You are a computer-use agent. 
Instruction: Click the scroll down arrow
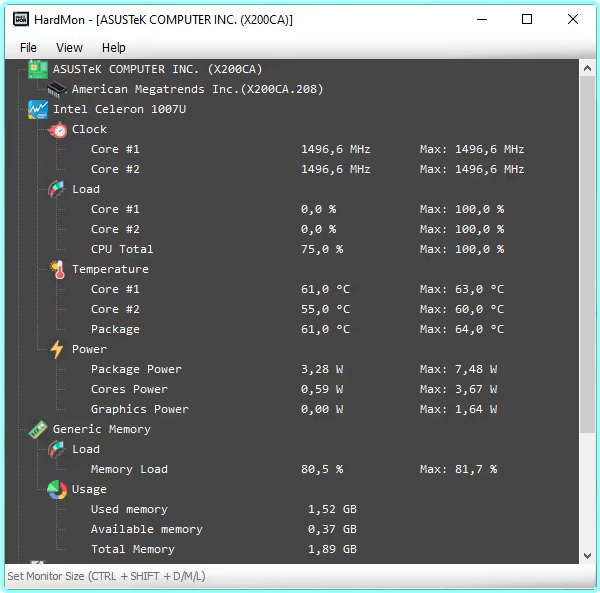coord(587,556)
